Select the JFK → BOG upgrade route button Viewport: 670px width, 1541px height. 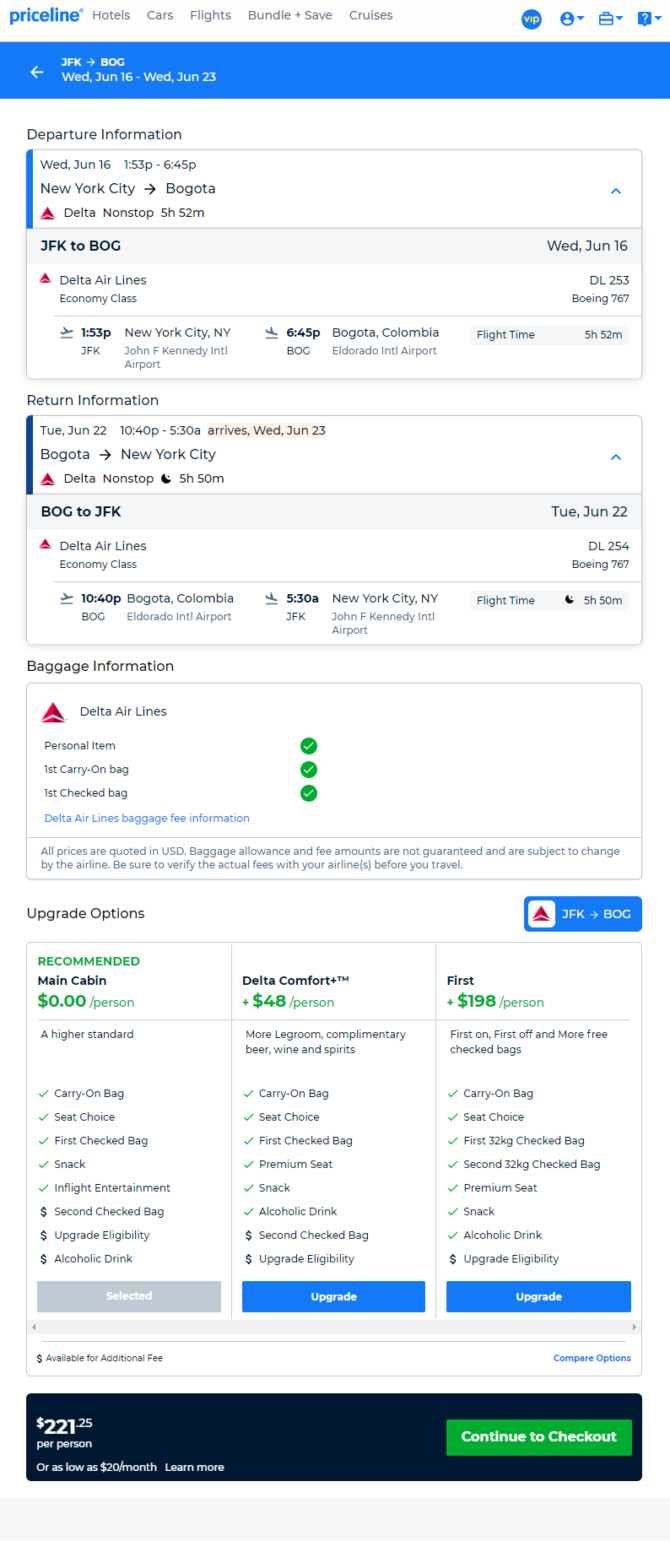coord(583,914)
